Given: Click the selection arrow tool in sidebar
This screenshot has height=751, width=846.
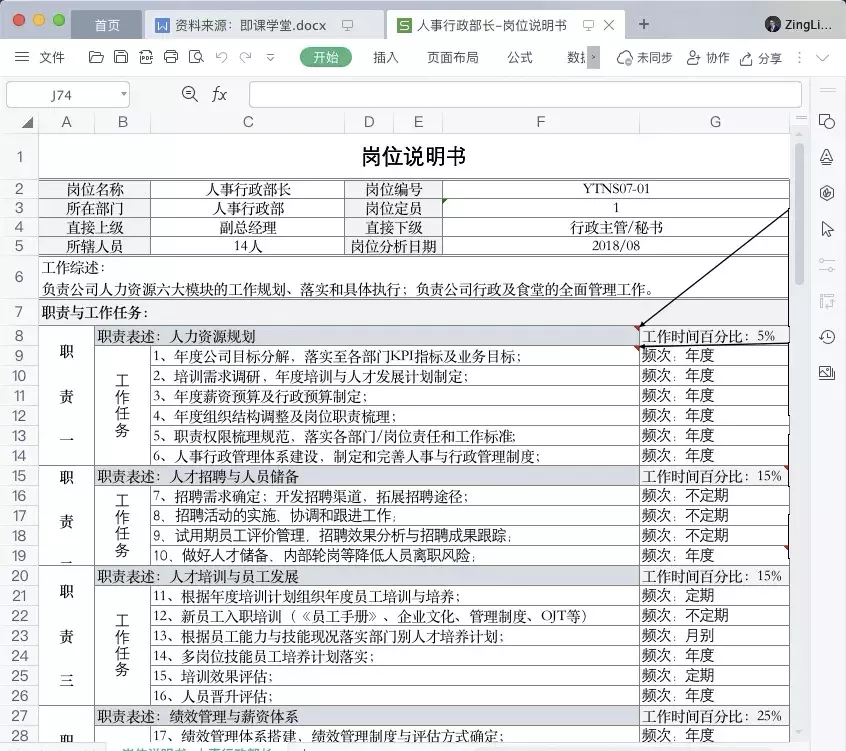Looking at the screenshot, I should (826, 229).
